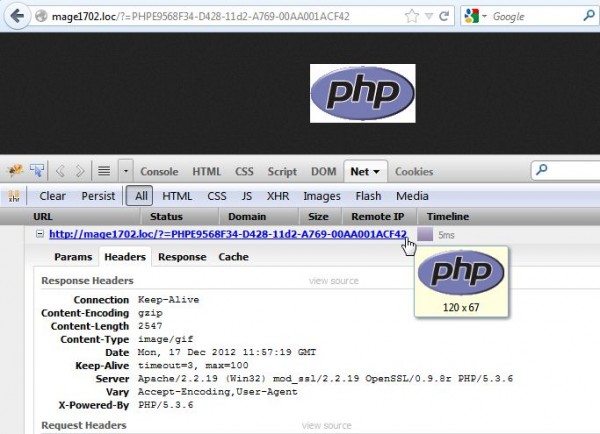Filter net requests by XHR
The width and height of the screenshot is (600, 434).
(278, 196)
